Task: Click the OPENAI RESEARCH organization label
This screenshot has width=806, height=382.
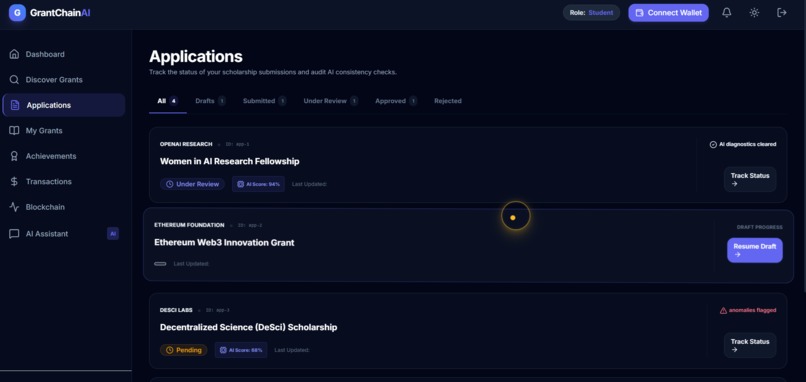Action: point(186,144)
